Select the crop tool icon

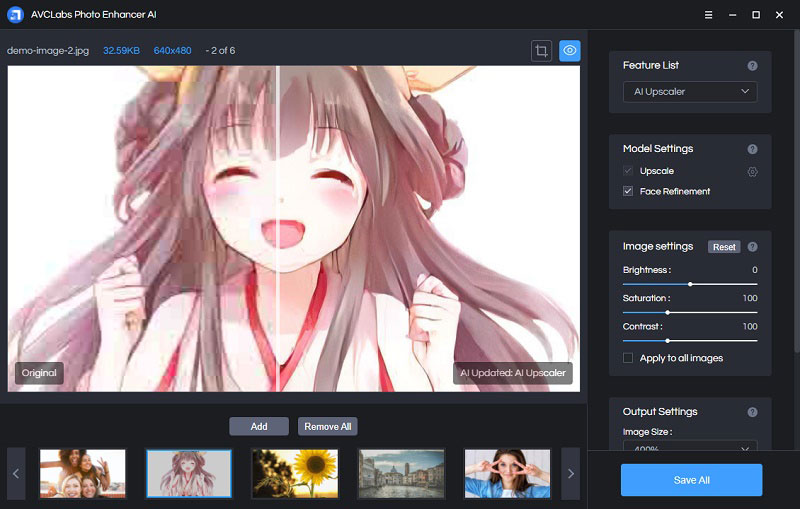(541, 50)
